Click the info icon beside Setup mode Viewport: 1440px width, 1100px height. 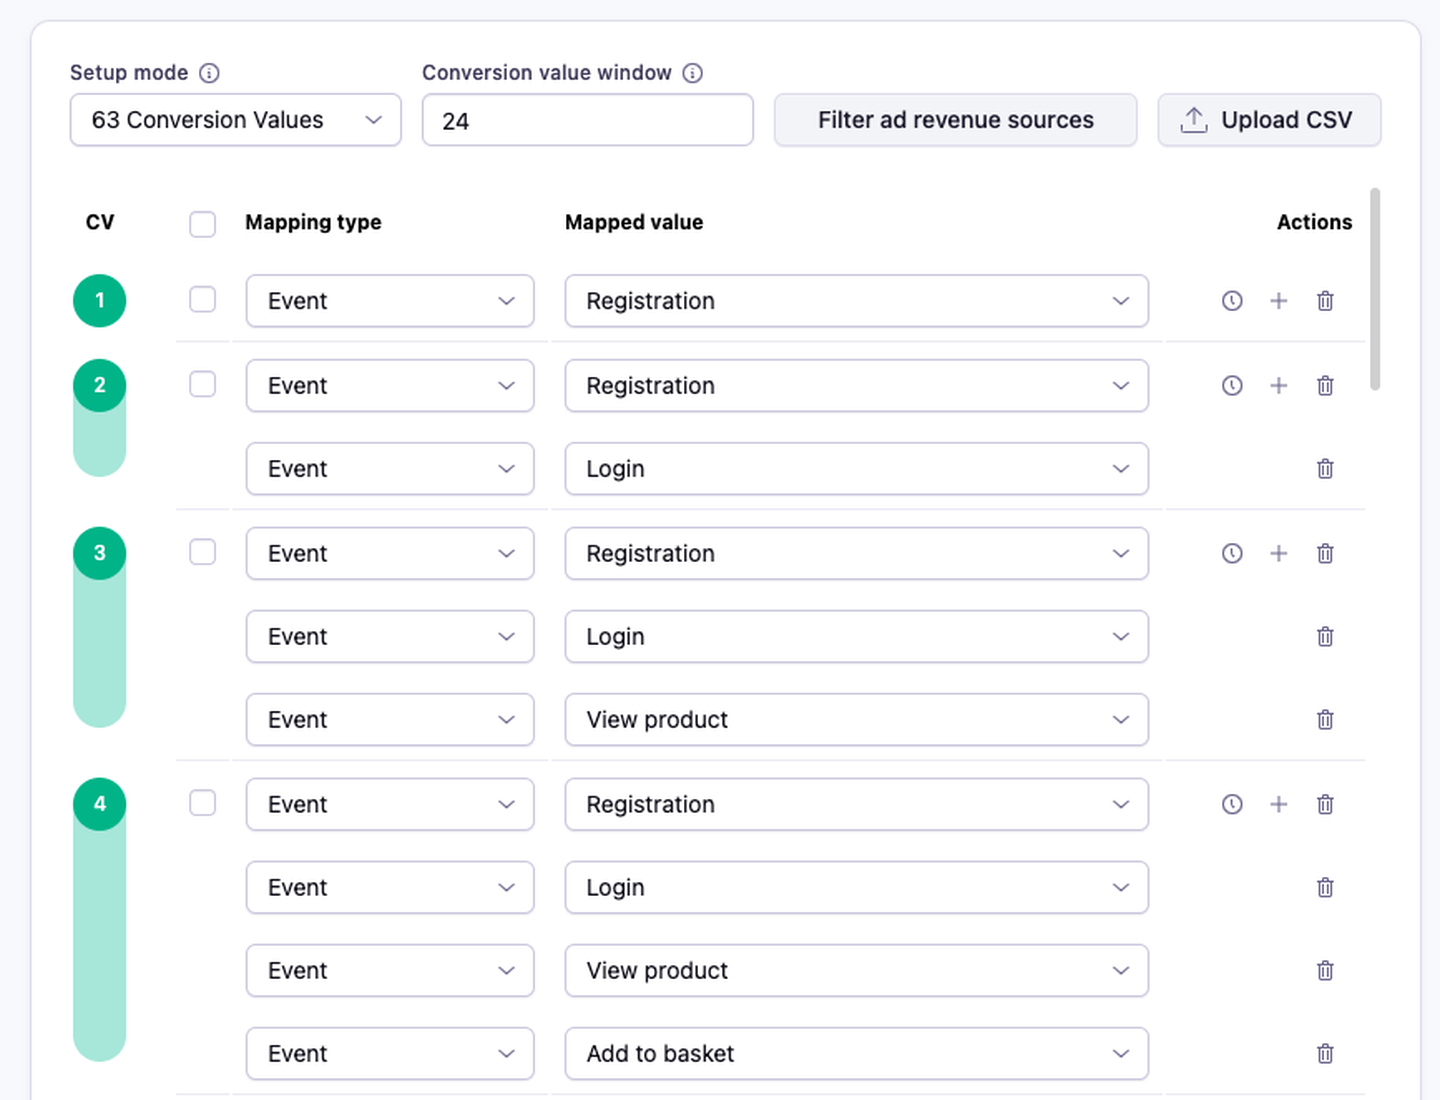coord(209,73)
